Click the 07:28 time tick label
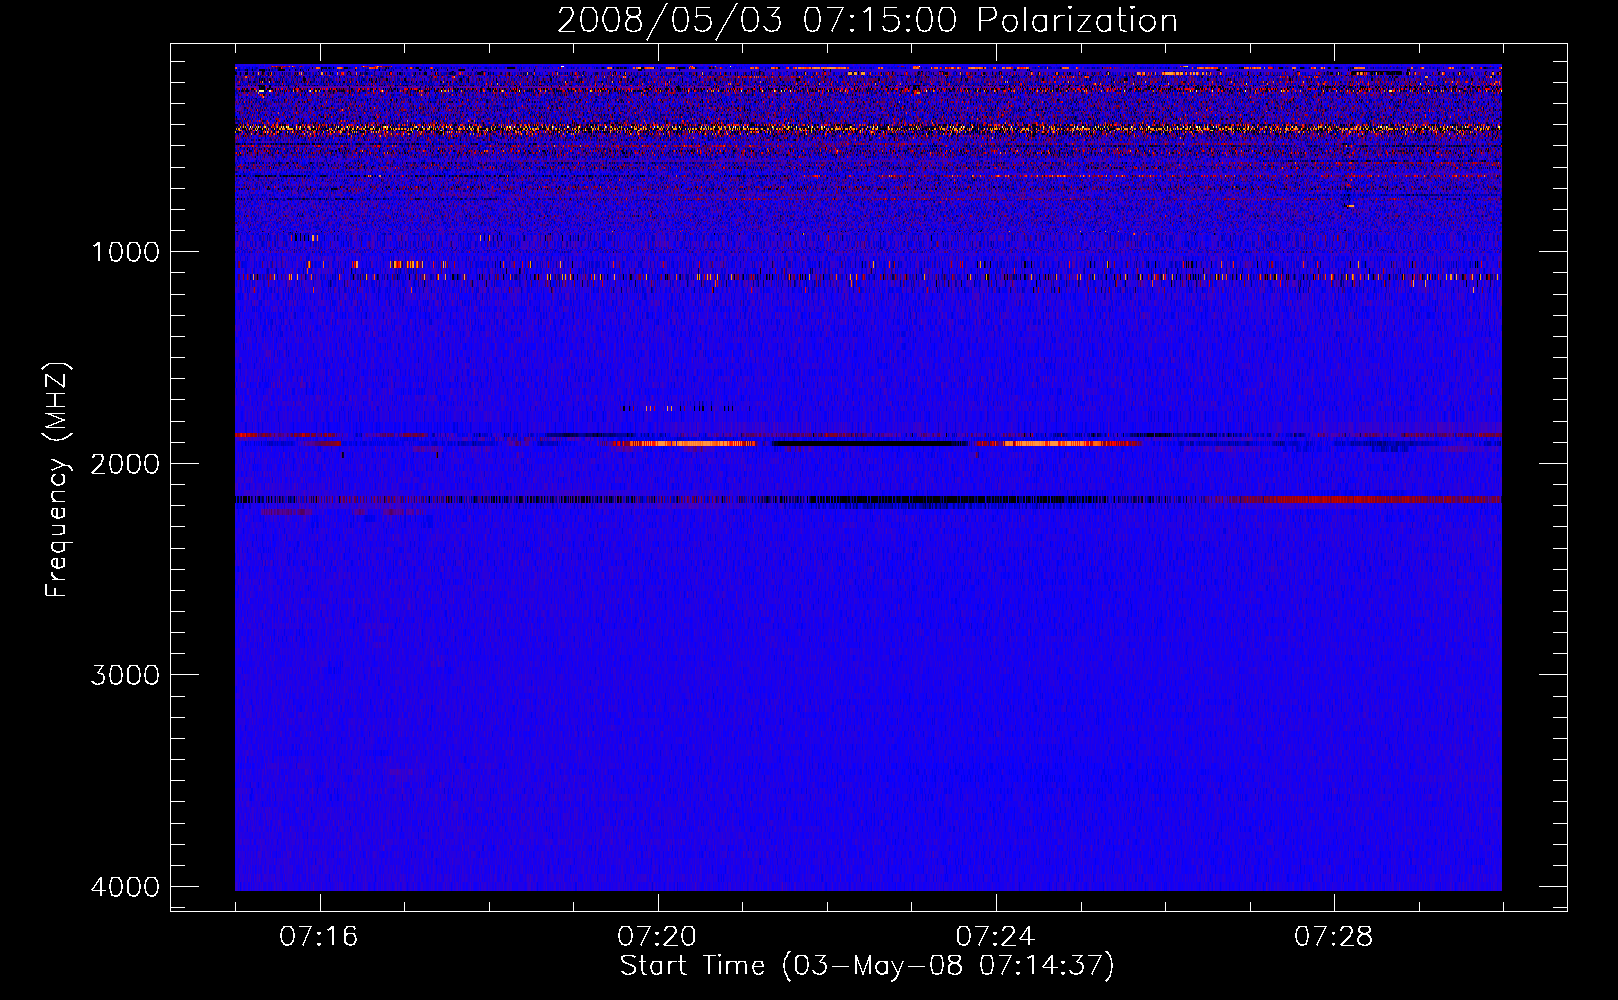Image resolution: width=1618 pixels, height=1000 pixels. 1333,937
